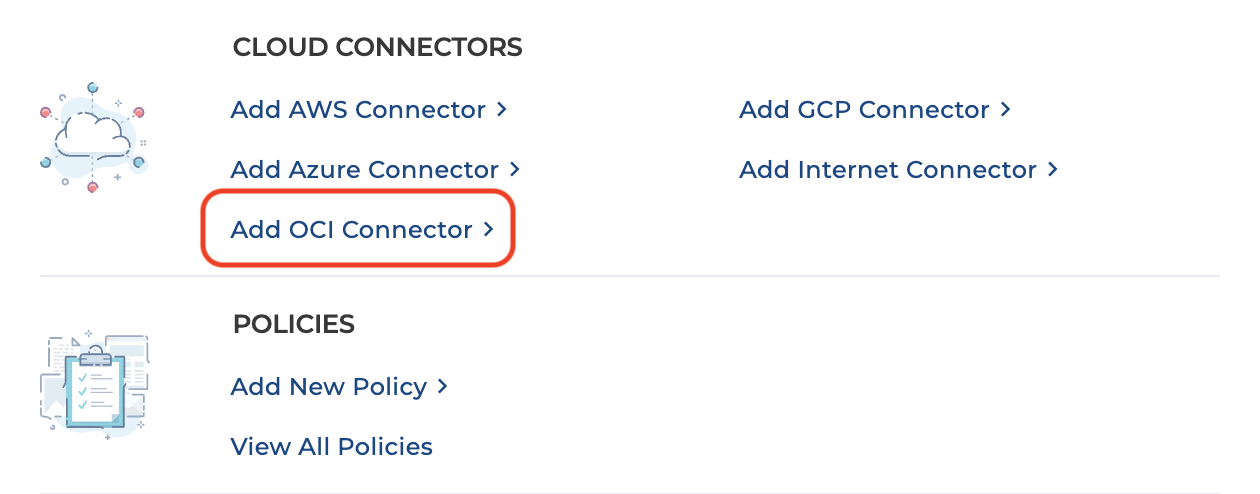Click the checklist marks on the clipboard
Screen dimensions: 1260x494
pyautogui.click(x=83, y=391)
